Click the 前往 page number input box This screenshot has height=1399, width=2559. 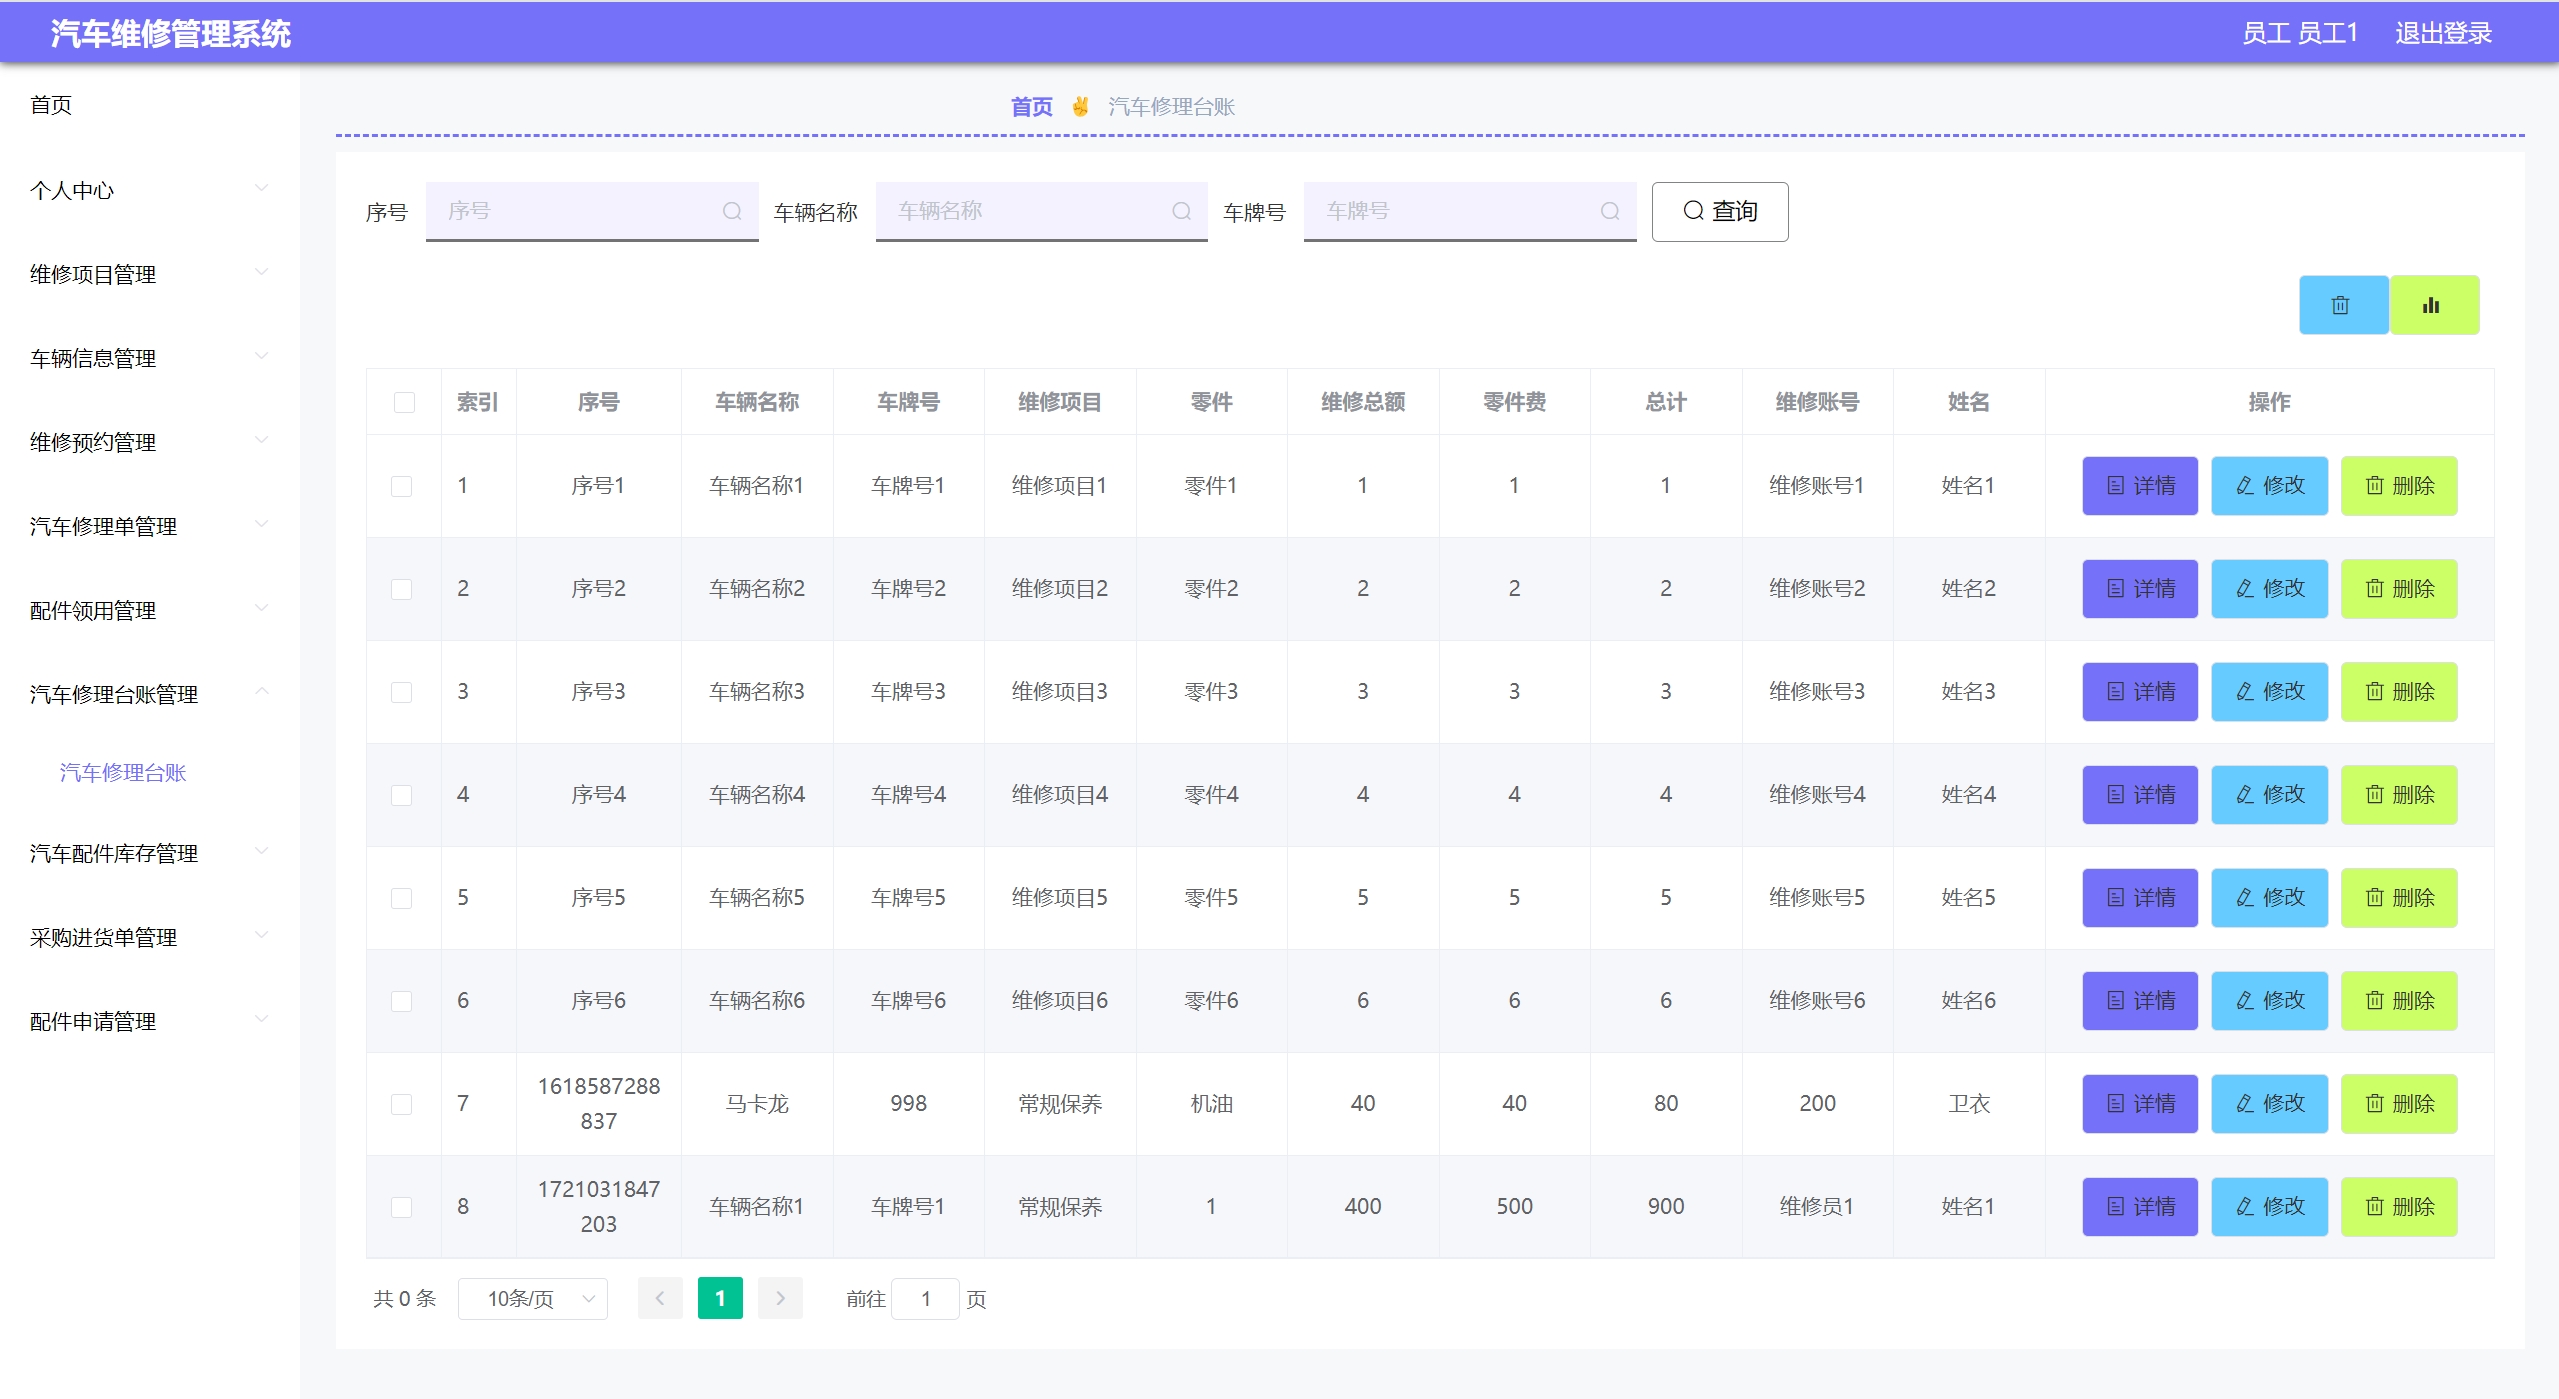925,1298
